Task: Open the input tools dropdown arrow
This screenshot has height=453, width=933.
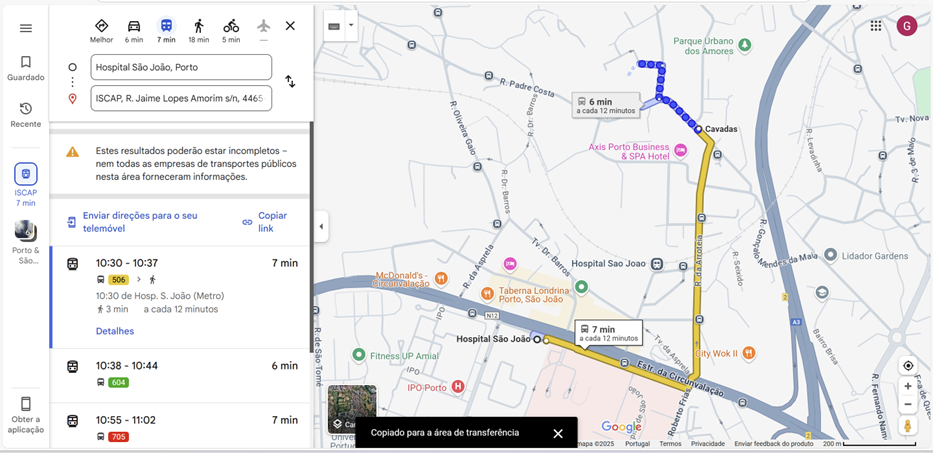Action: coord(351,26)
